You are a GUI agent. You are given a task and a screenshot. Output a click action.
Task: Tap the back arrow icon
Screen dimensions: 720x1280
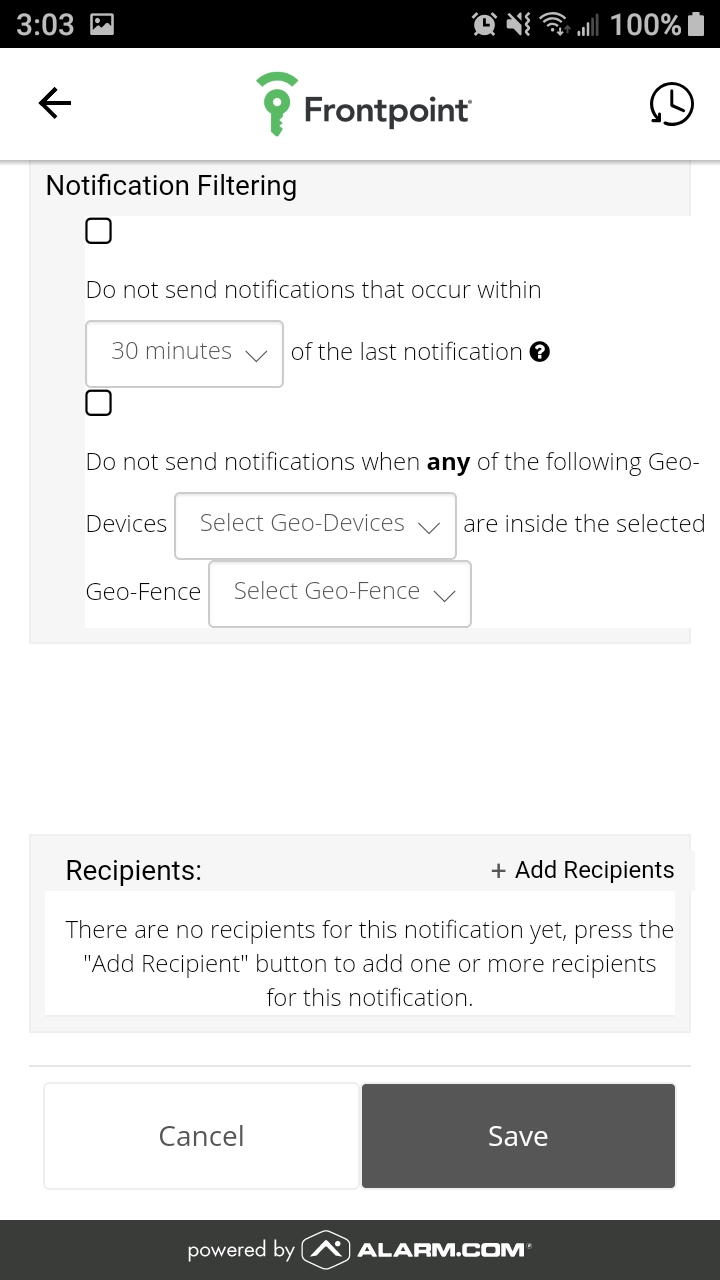[55, 103]
